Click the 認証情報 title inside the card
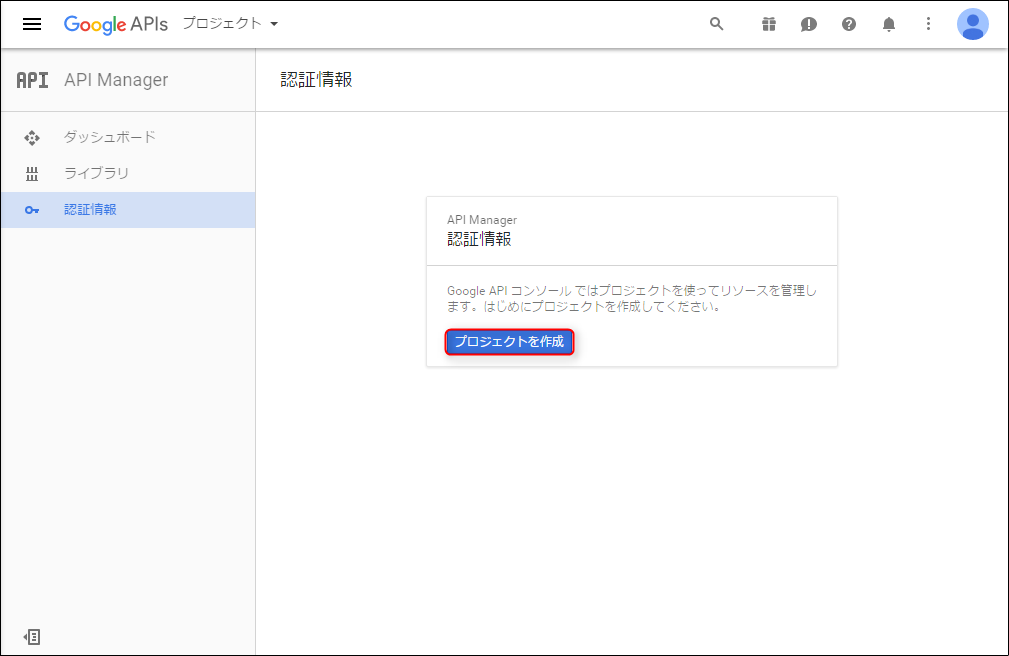Viewport: 1009px width, 656px height. pos(479,239)
